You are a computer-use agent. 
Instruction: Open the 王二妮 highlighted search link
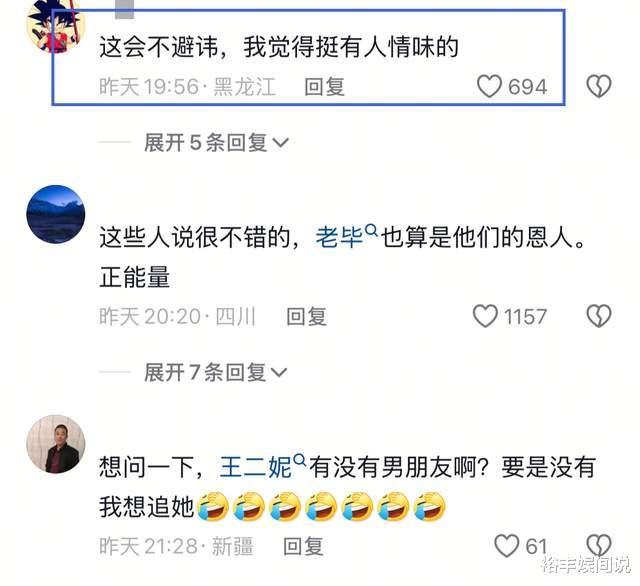(x=256, y=467)
